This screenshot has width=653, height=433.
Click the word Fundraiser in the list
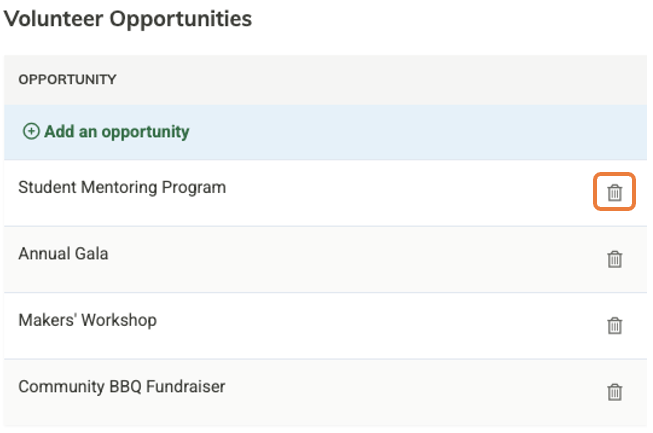(185, 387)
